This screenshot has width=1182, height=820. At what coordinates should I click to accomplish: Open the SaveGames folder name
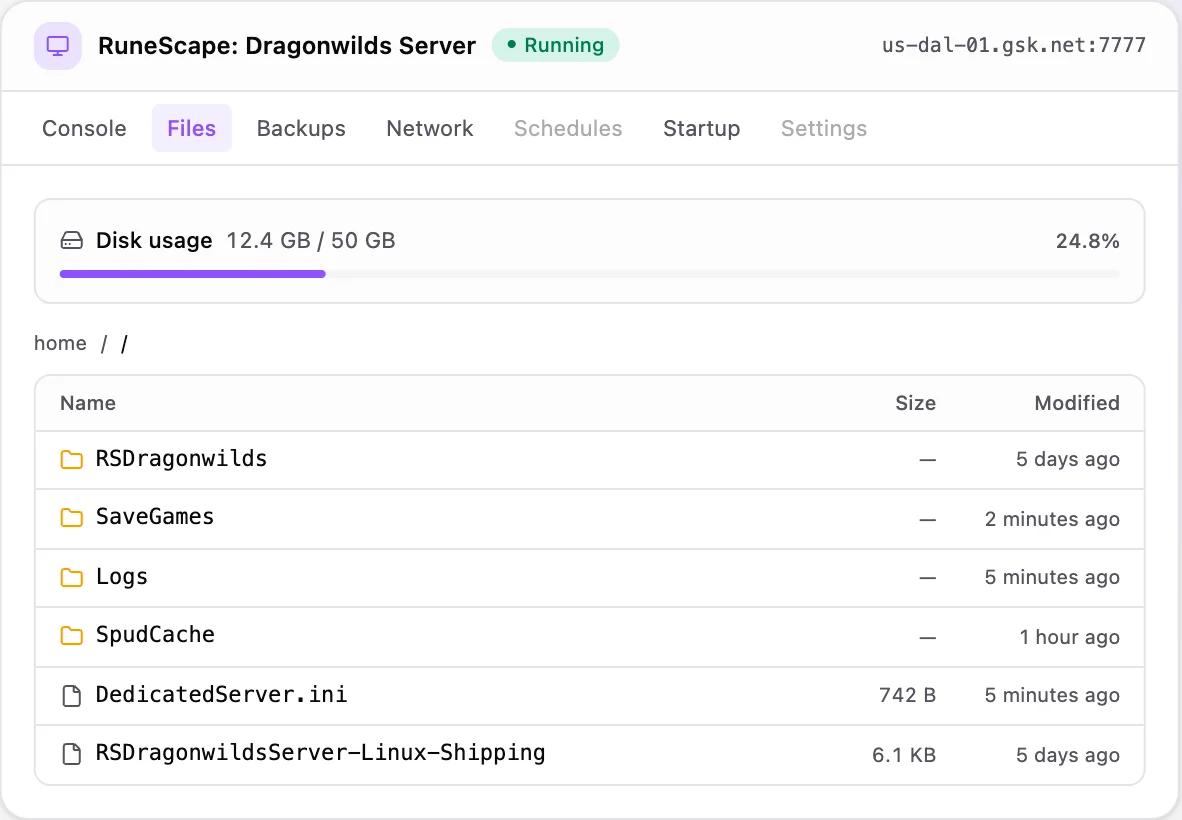tap(155, 516)
